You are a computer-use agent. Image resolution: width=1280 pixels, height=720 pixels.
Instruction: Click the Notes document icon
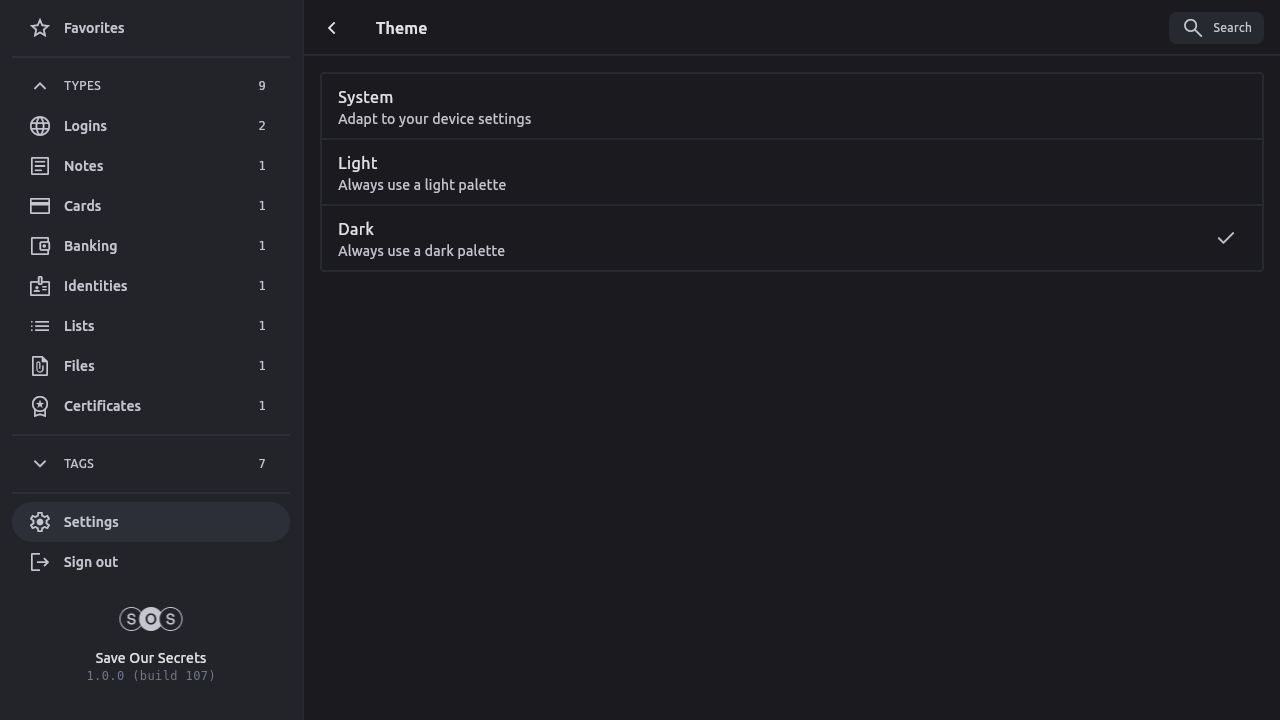[40, 166]
